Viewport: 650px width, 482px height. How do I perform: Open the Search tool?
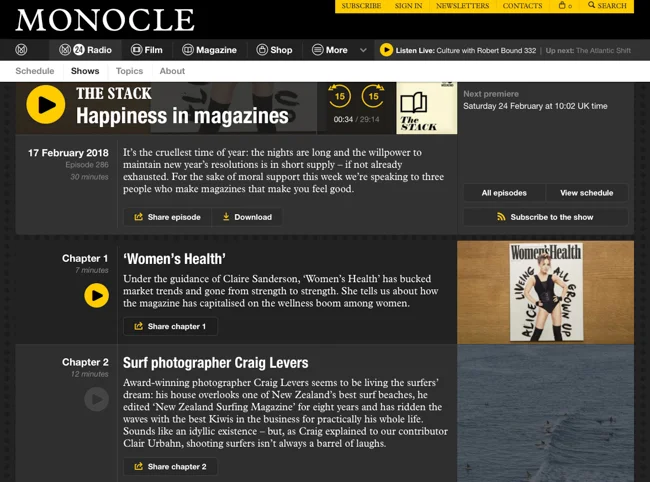[607, 5]
